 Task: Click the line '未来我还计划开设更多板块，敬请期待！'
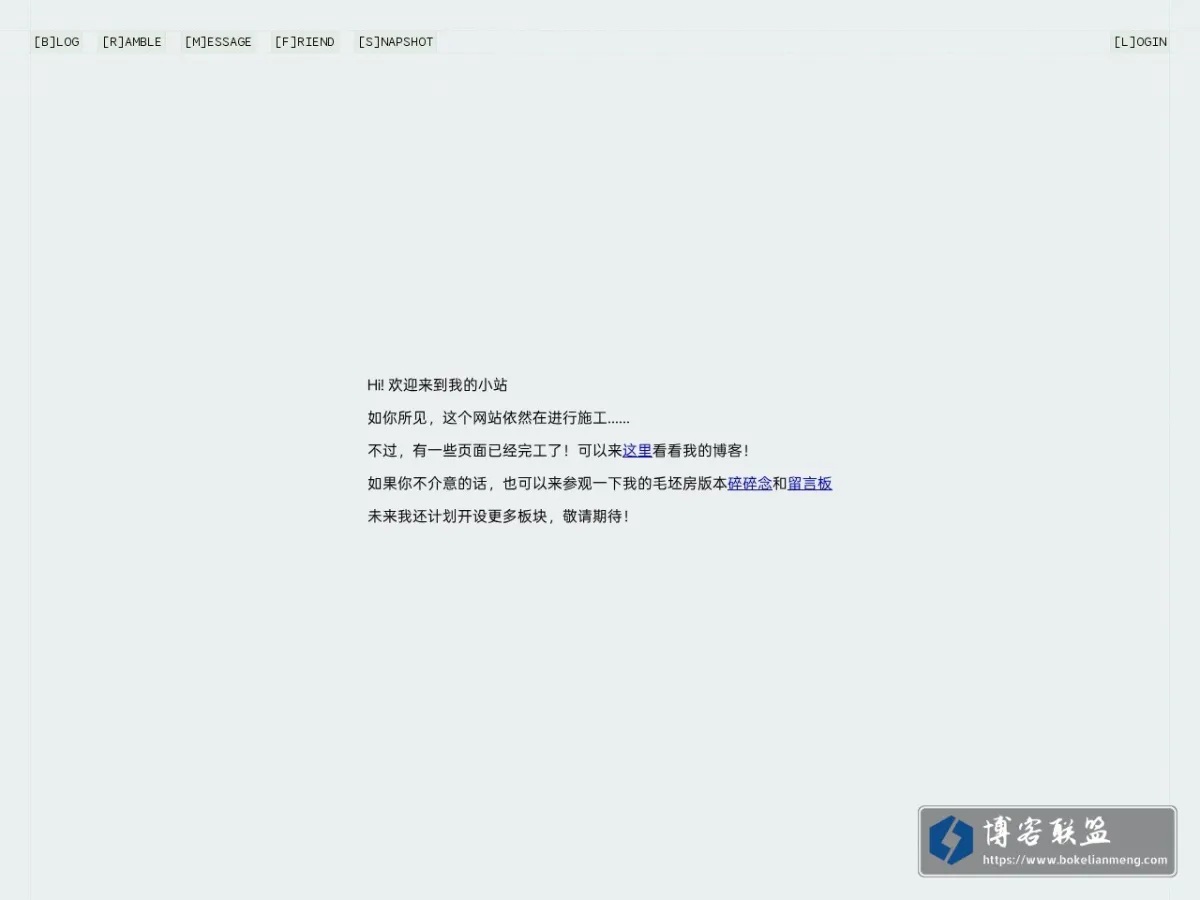coord(499,517)
